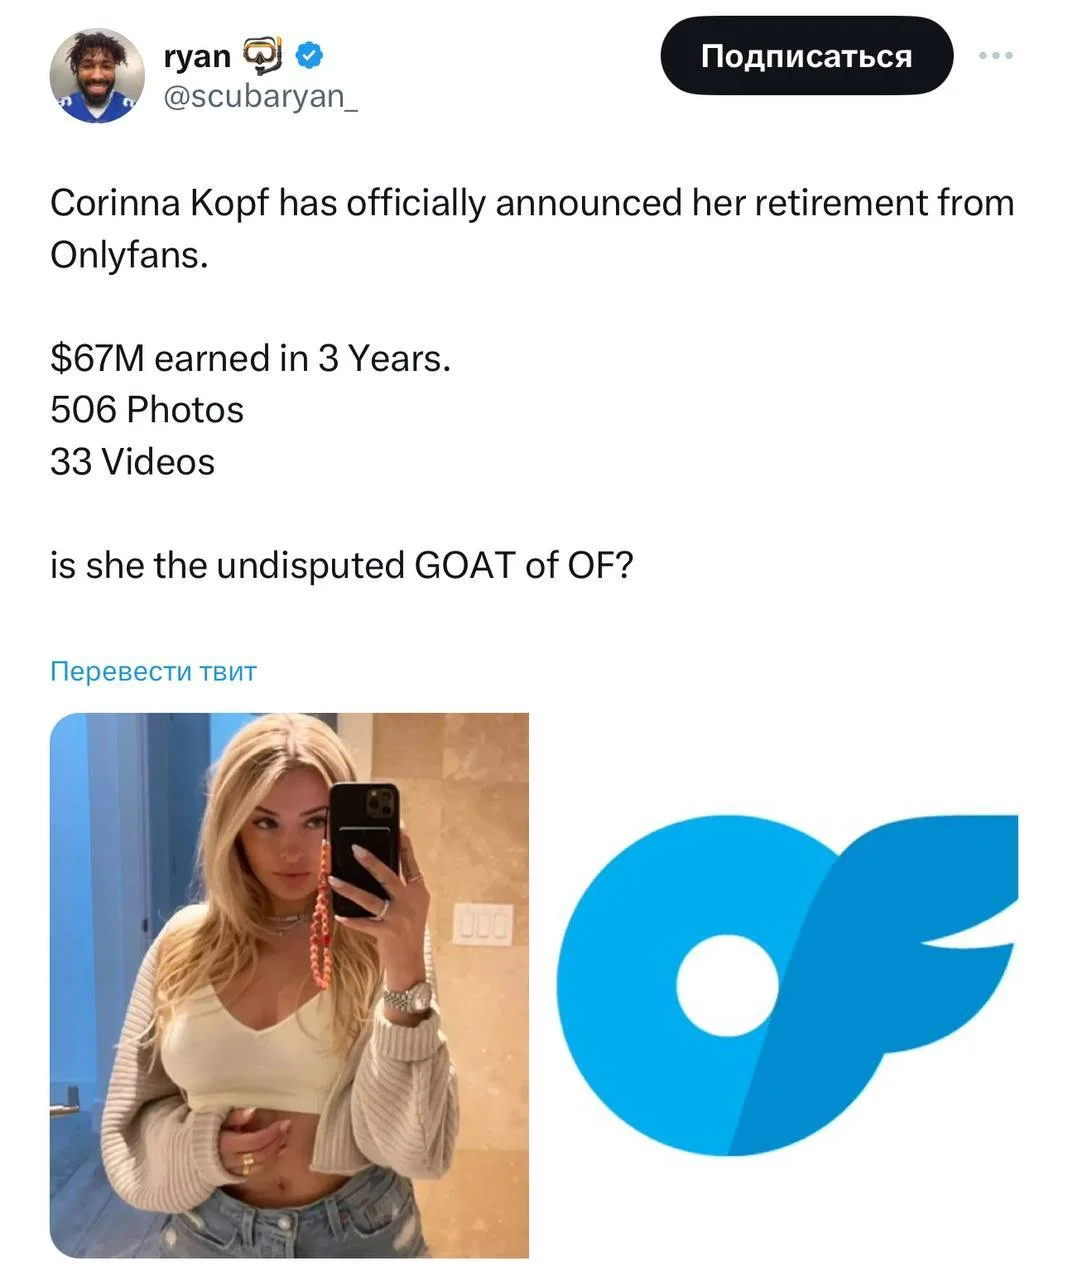The image size is (1068, 1280).
Task: Click the $67M earned in 3 Years line
Action: [250, 358]
